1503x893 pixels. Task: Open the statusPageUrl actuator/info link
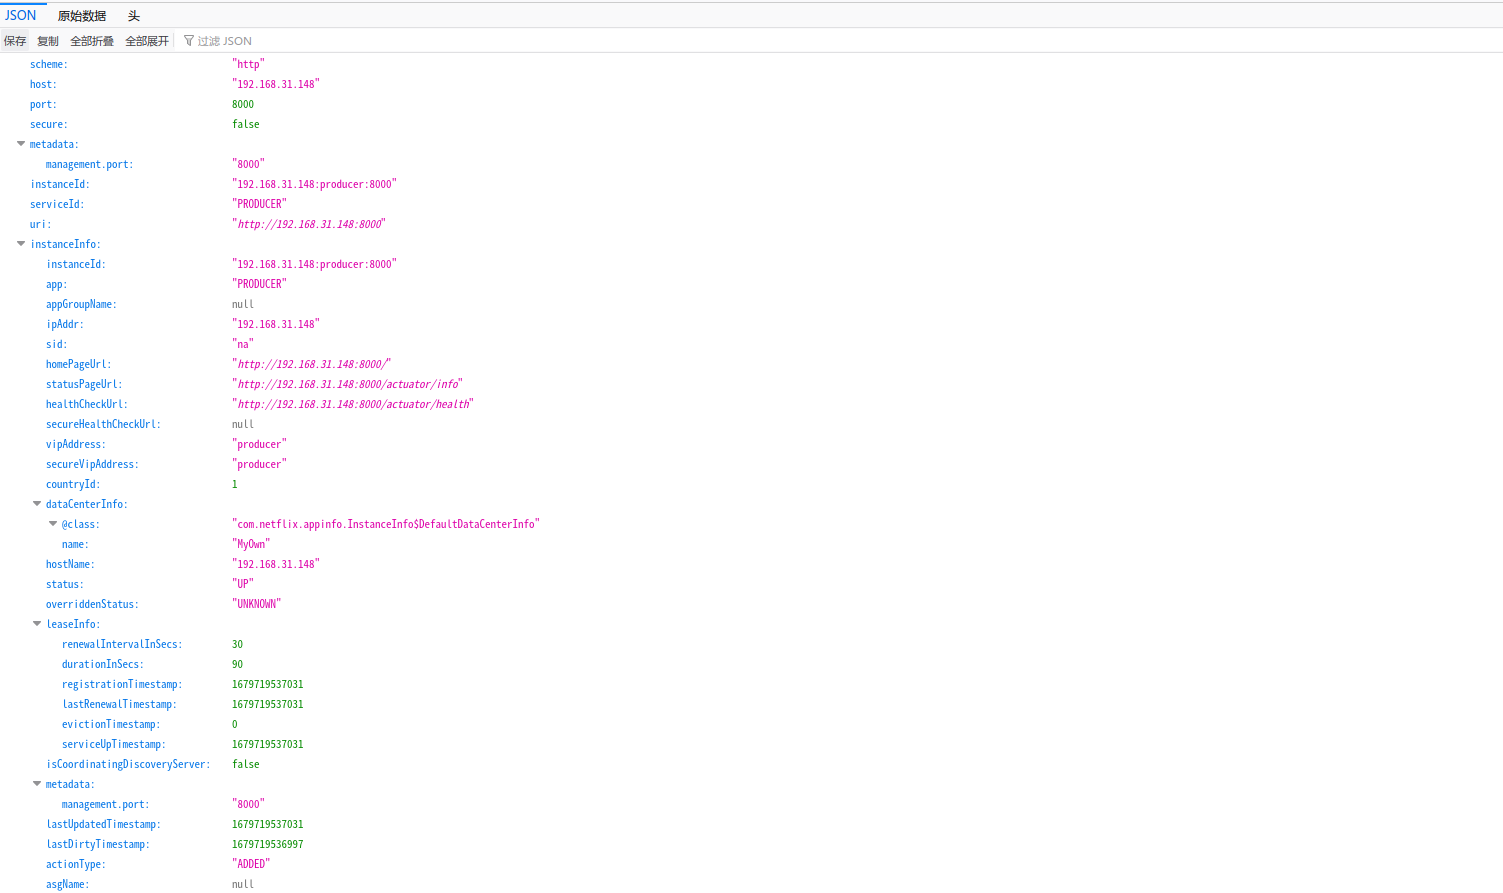347,383
